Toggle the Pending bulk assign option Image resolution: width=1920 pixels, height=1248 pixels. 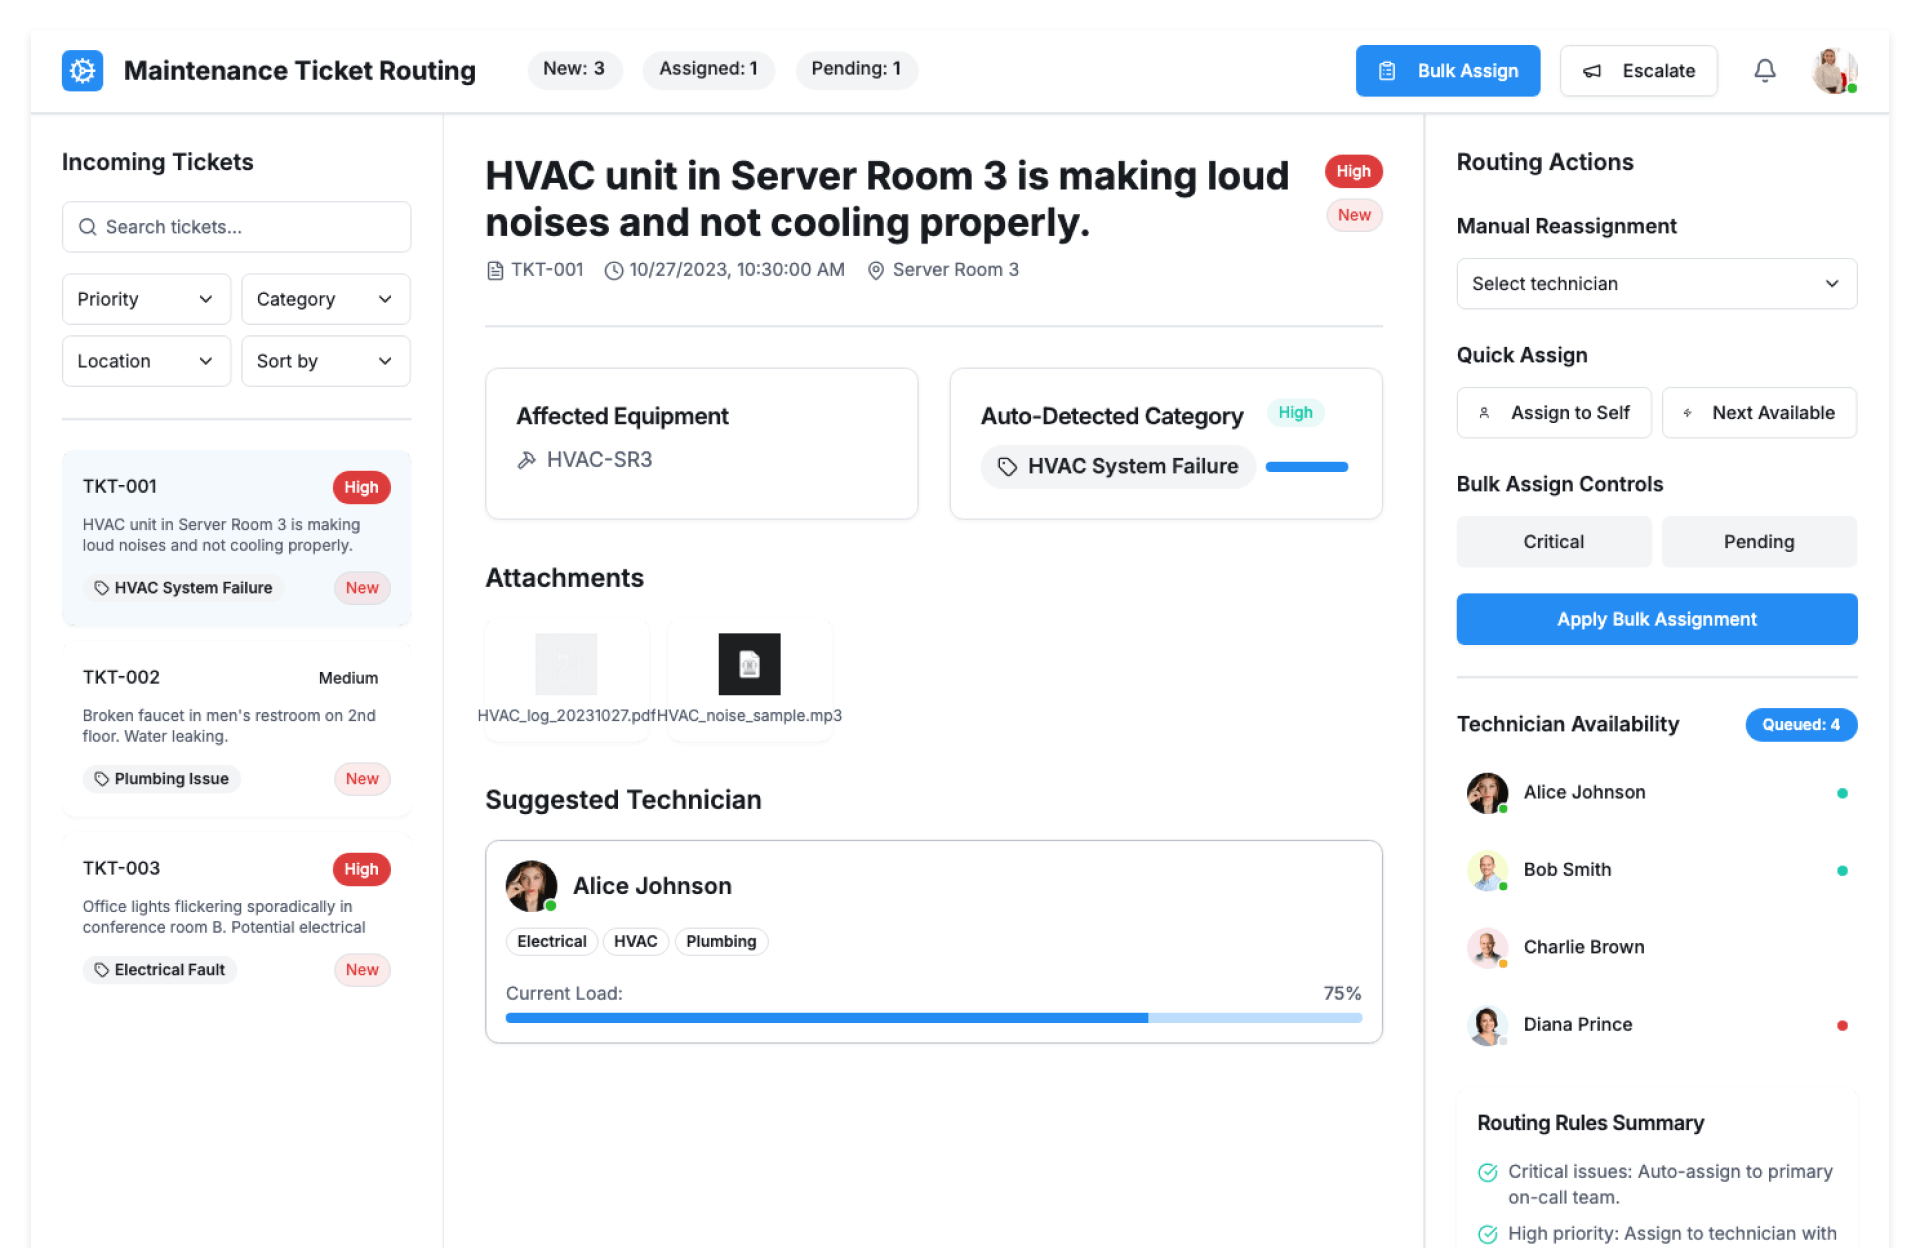(x=1758, y=542)
